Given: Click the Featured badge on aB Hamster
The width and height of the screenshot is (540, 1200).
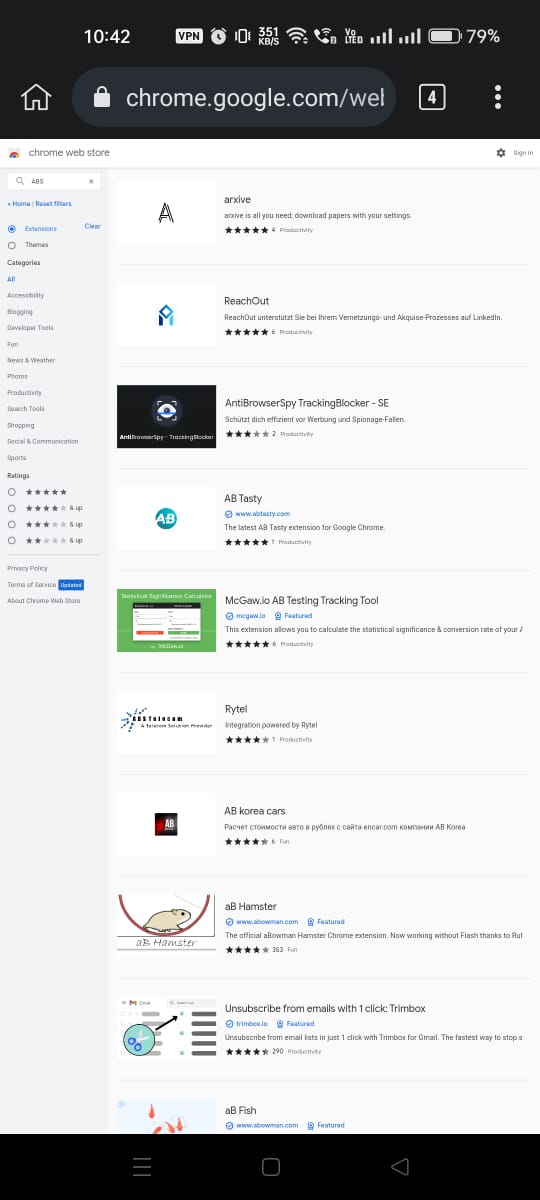Looking at the screenshot, I should tap(326, 922).
